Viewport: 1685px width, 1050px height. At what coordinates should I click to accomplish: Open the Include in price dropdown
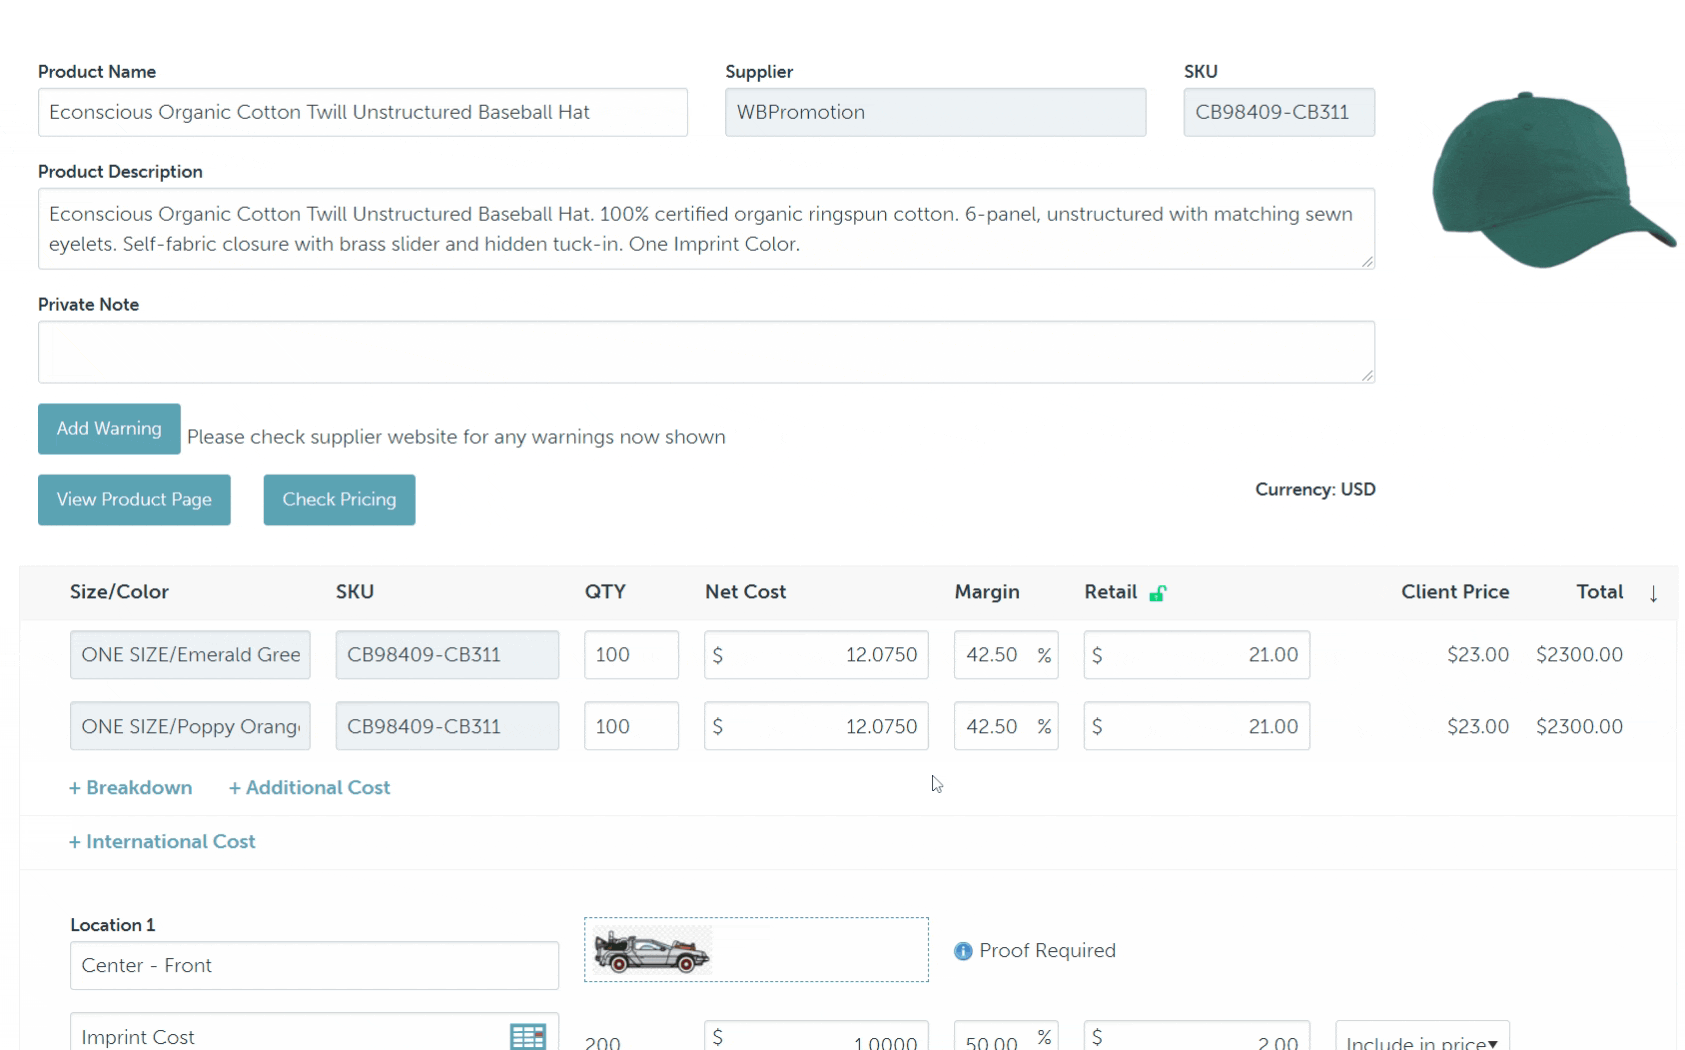(1421, 1040)
